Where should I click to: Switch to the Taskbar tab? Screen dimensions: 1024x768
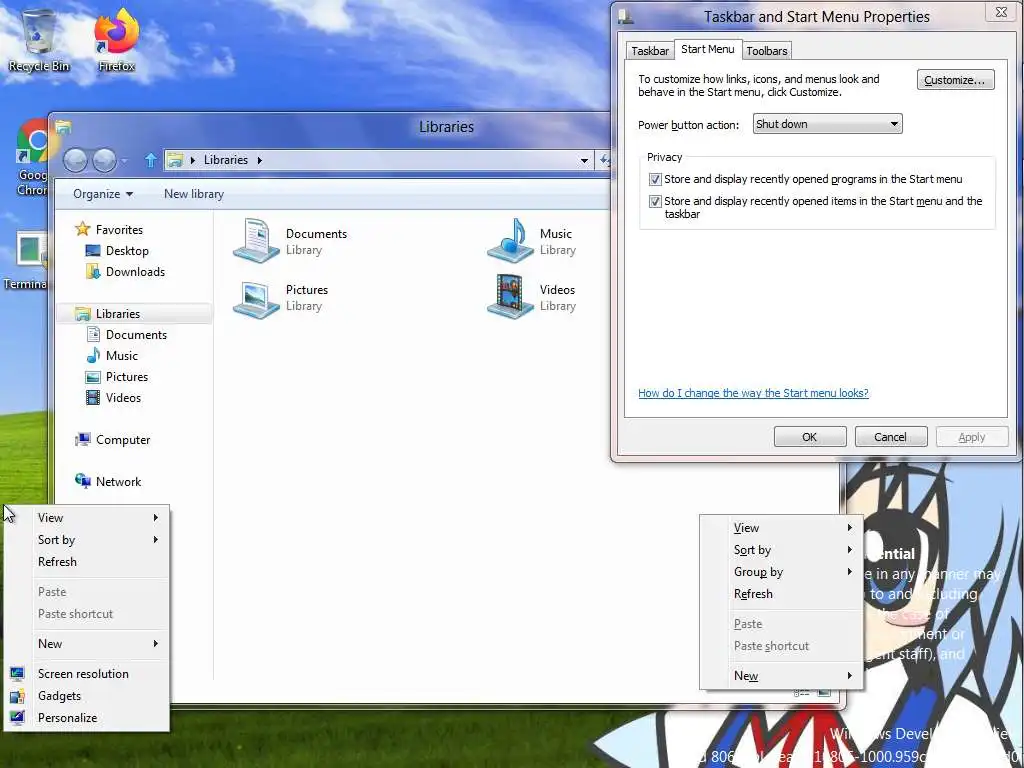click(x=650, y=51)
